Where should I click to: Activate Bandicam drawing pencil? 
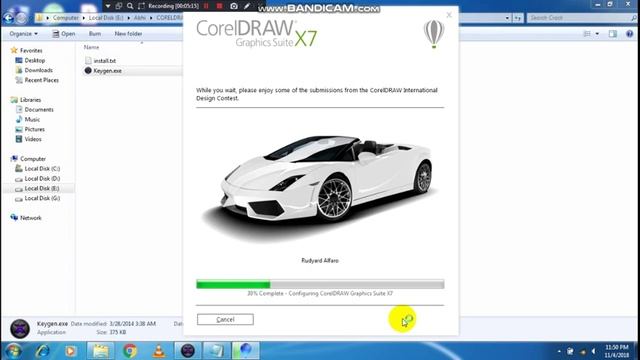click(247, 6)
